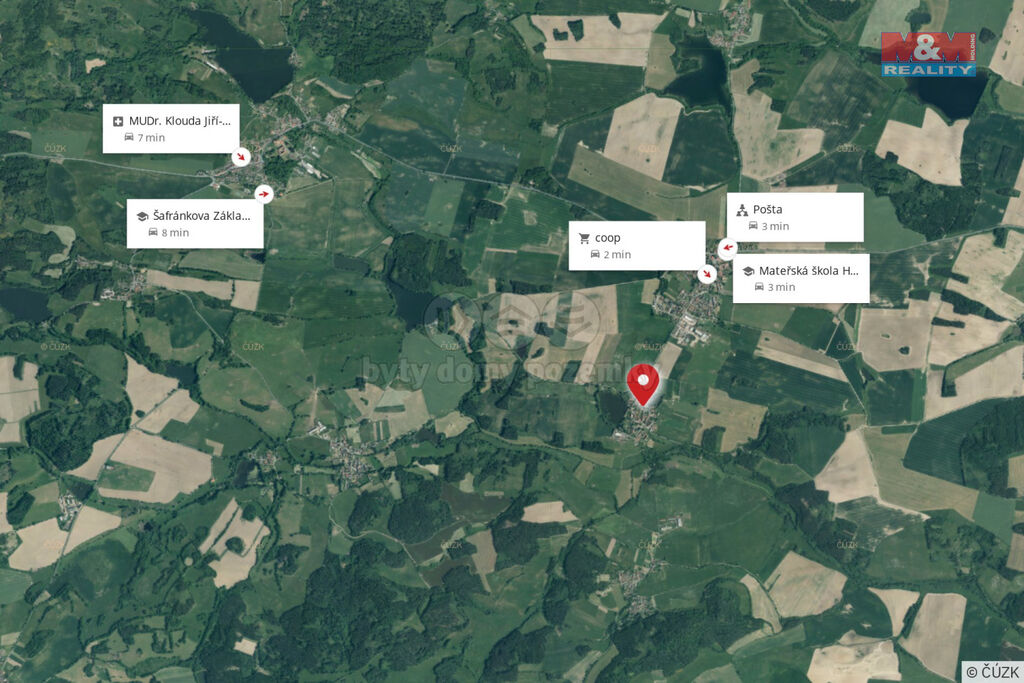The height and width of the screenshot is (683, 1024).
Task: Click the shopping cart icon beside coop
Action: (x=584, y=238)
